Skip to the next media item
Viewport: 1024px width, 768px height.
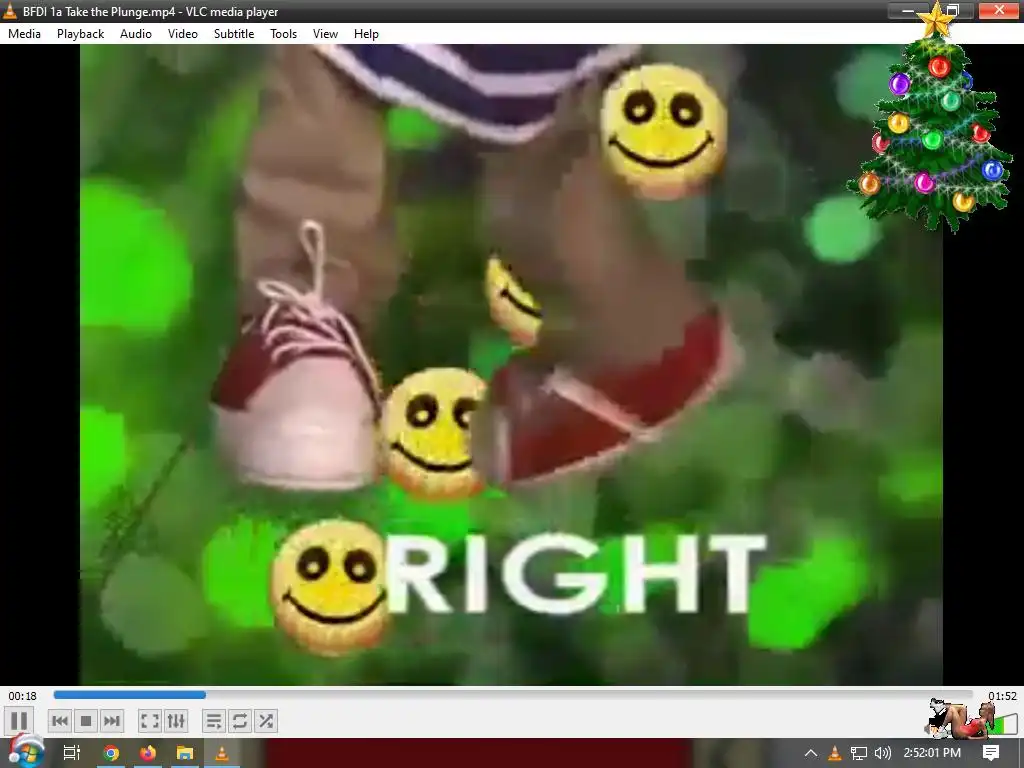tap(112, 721)
